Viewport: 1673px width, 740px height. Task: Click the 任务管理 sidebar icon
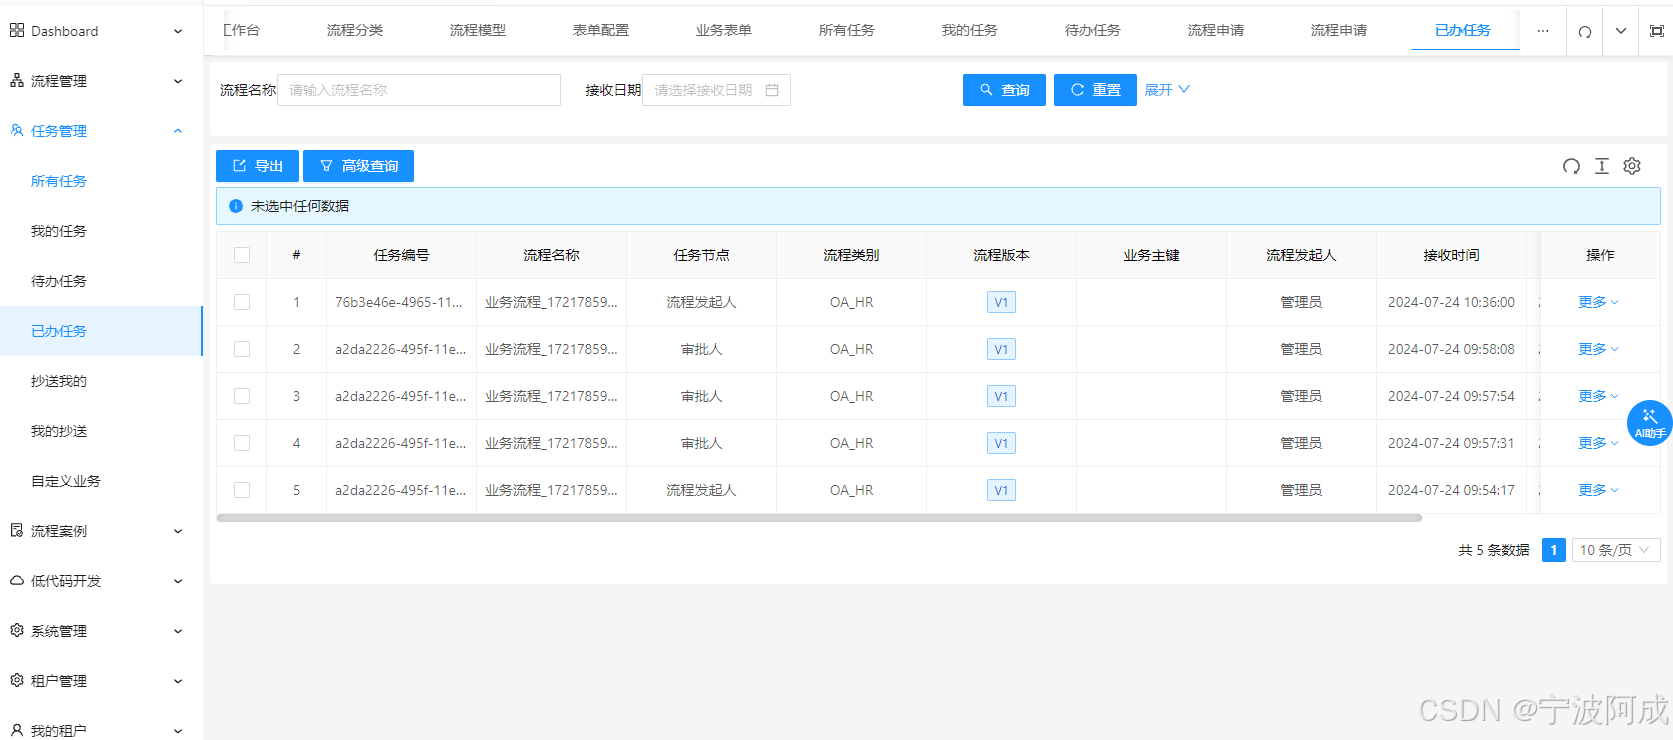(17, 131)
